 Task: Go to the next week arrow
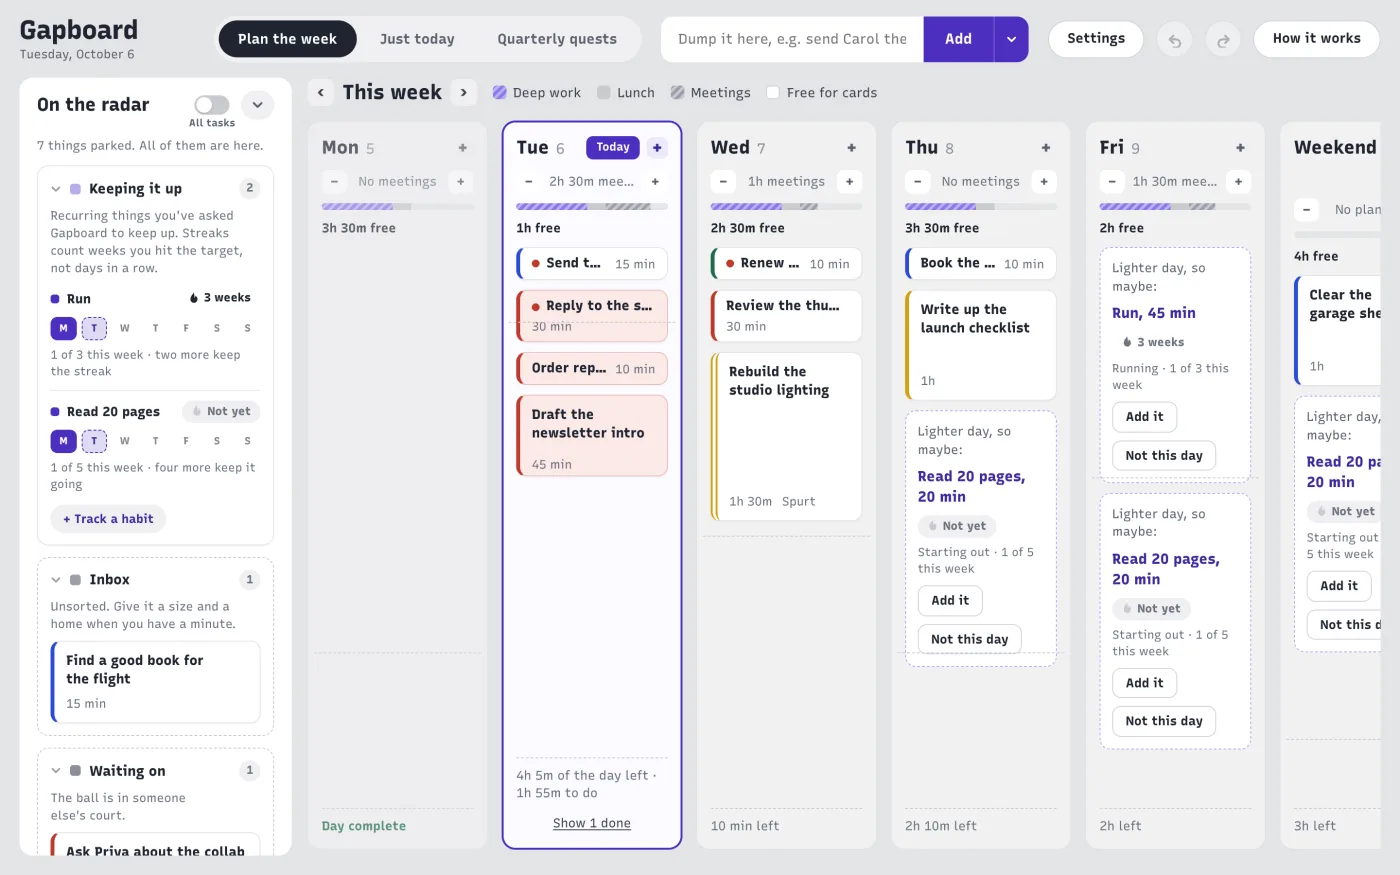coord(463,92)
